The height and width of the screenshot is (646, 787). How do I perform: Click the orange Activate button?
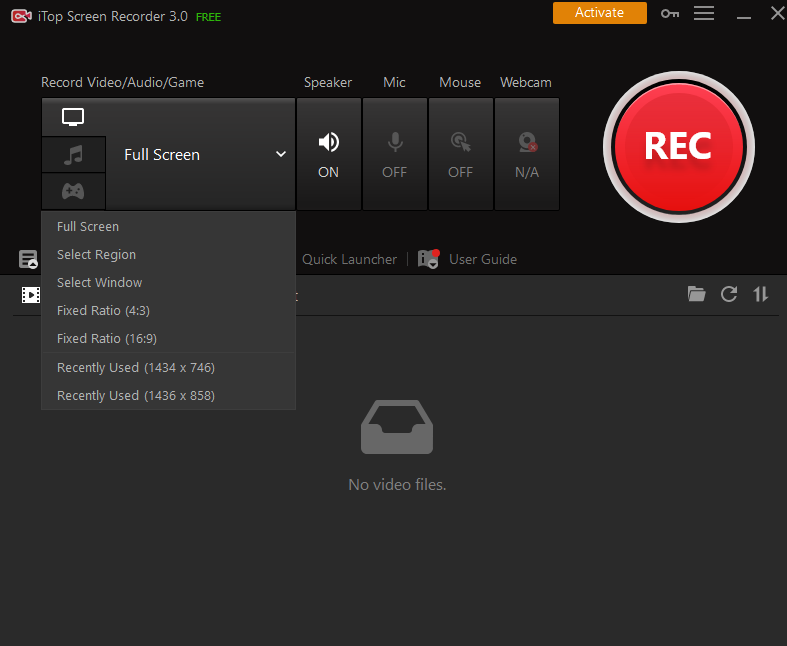(x=599, y=13)
